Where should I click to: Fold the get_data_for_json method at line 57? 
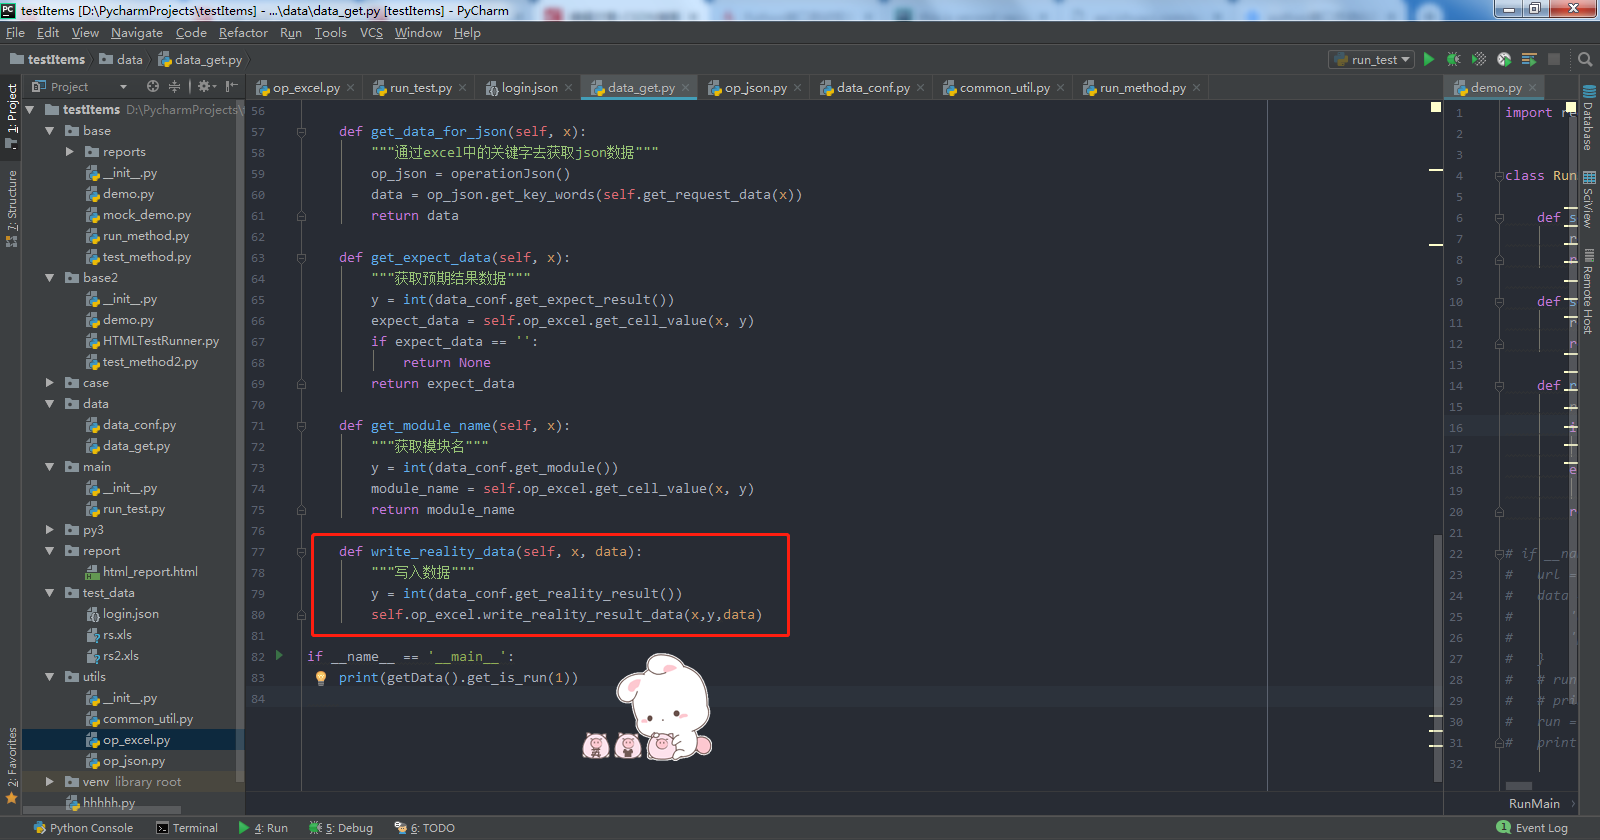[x=301, y=131]
